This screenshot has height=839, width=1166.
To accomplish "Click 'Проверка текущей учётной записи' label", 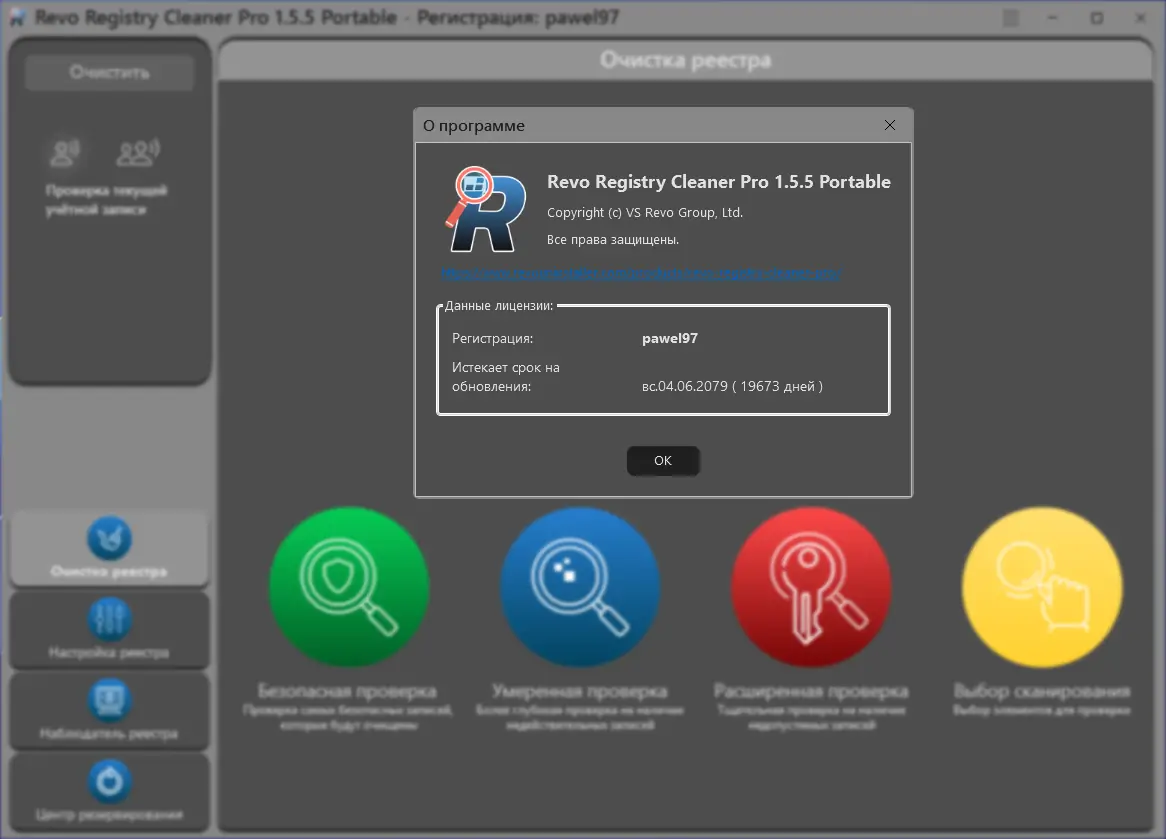I will [x=106, y=200].
